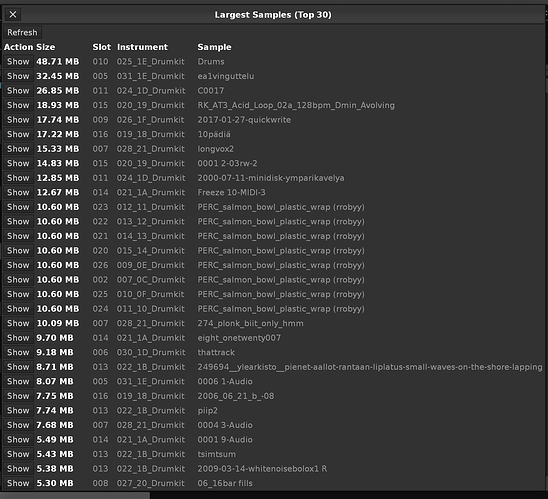Show PERC_salmon_bowl sample in slot 023
The height and width of the screenshot is (499, 548).
19,207
